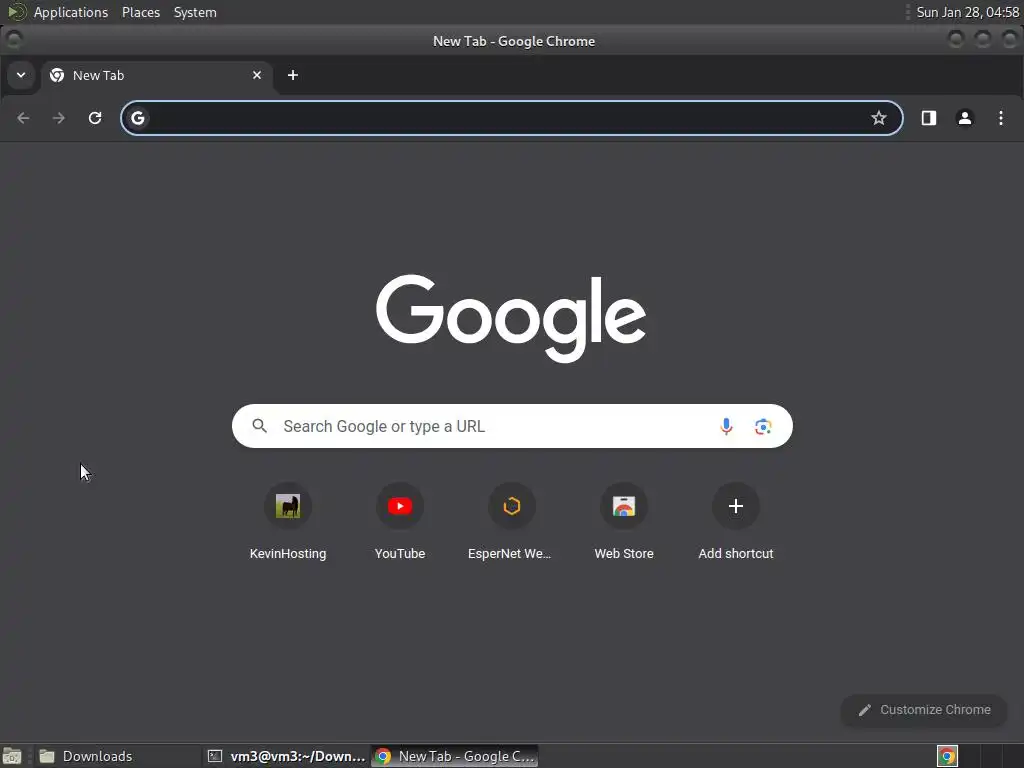Open a new tab with plus button

tap(293, 75)
